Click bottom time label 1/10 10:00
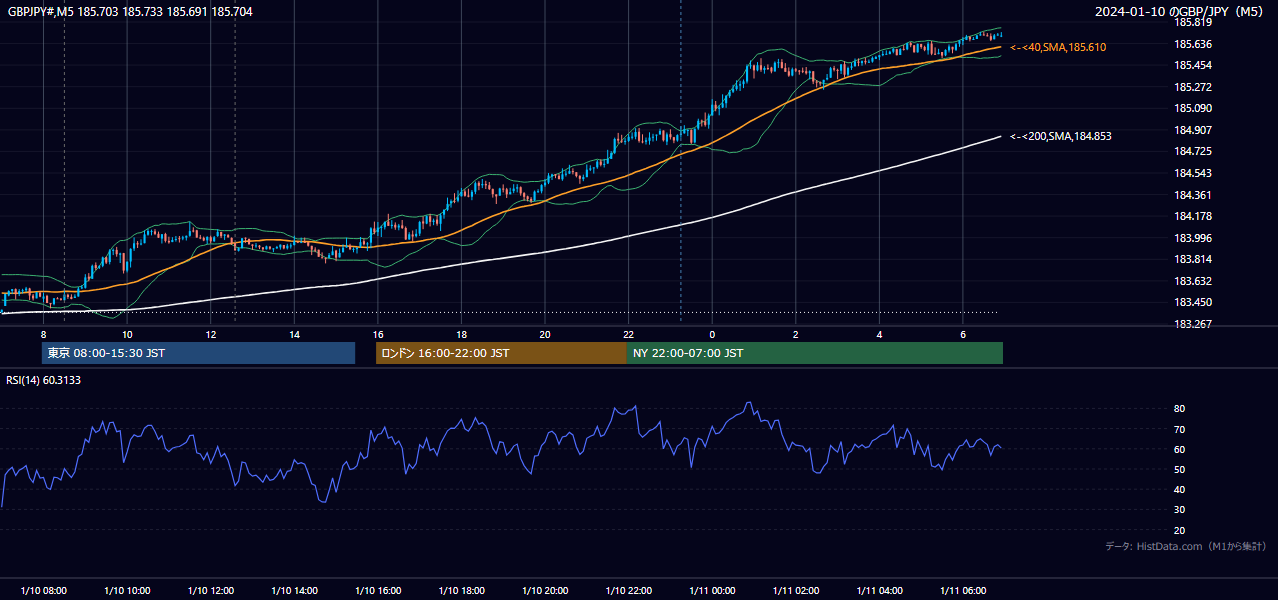1278x600 pixels. 127,591
